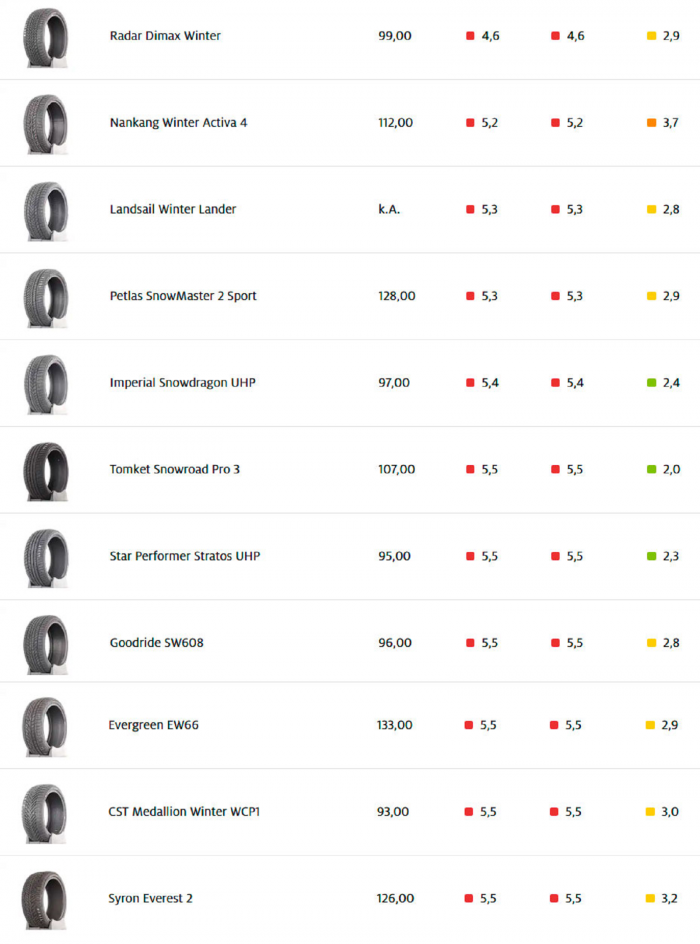Image resolution: width=700 pixels, height=944 pixels.
Task: Open the CST Medallion Winter WCP1 name
Action: coord(184,812)
